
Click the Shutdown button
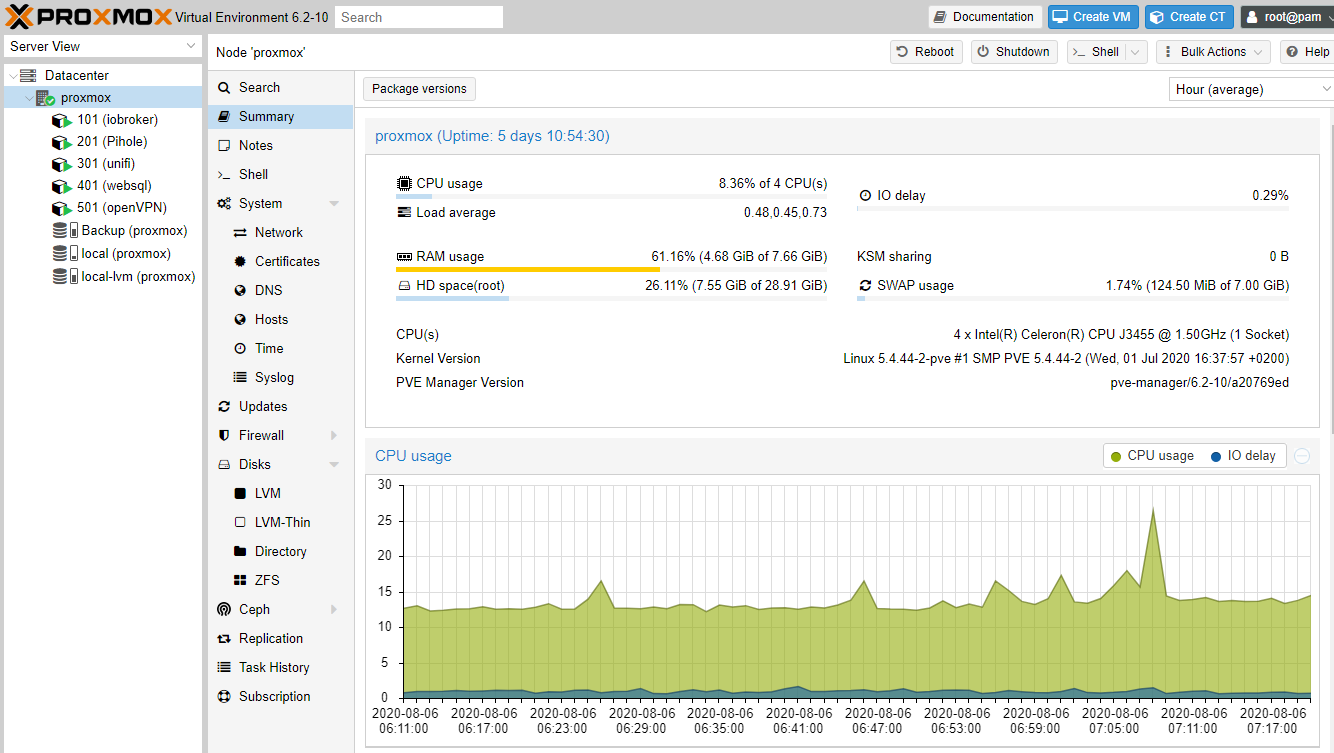click(1014, 52)
